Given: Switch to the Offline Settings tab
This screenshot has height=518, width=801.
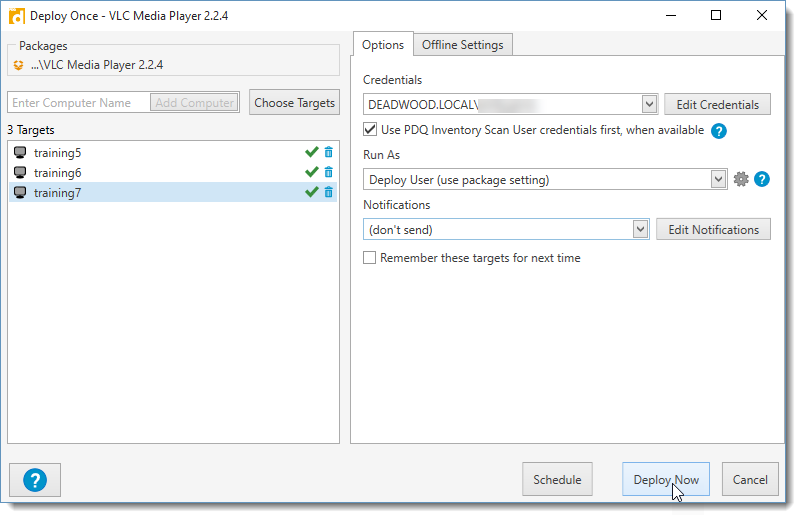Looking at the screenshot, I should (463, 44).
